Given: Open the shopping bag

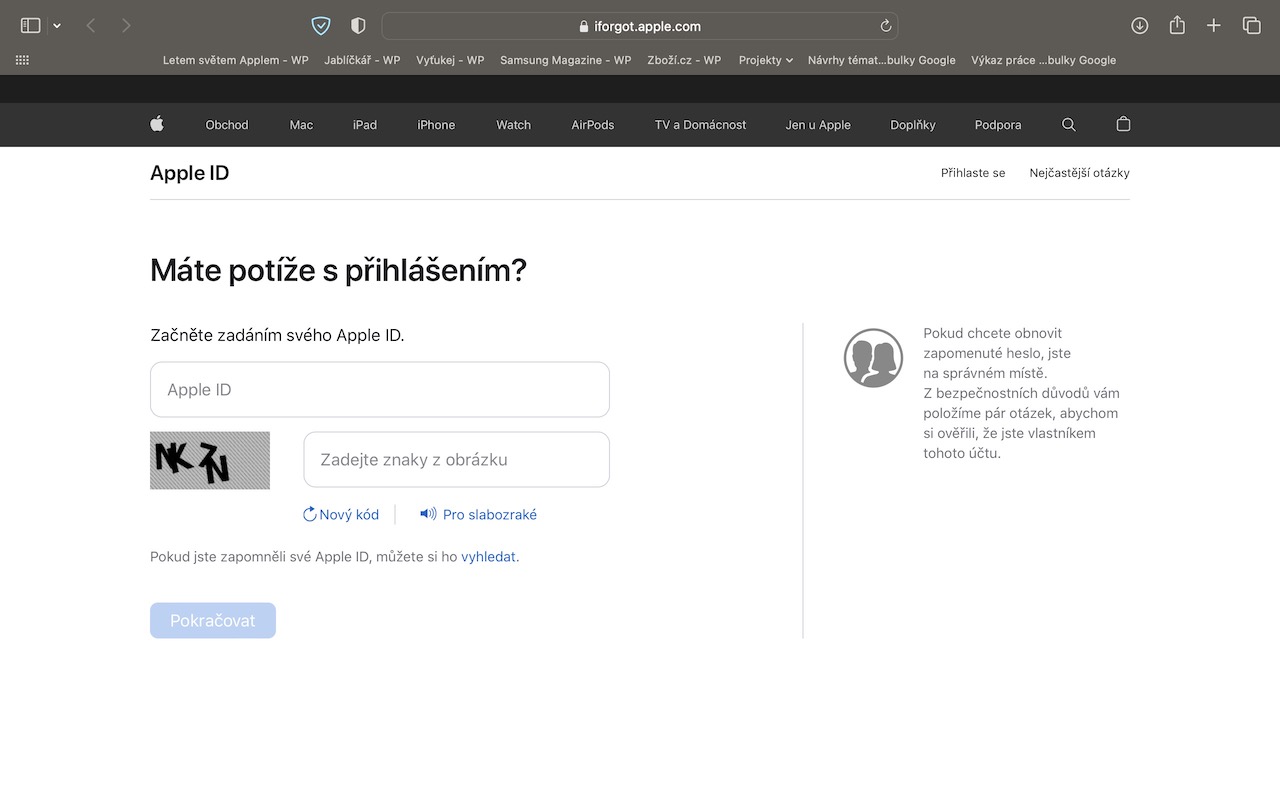Looking at the screenshot, I should click(x=1123, y=124).
